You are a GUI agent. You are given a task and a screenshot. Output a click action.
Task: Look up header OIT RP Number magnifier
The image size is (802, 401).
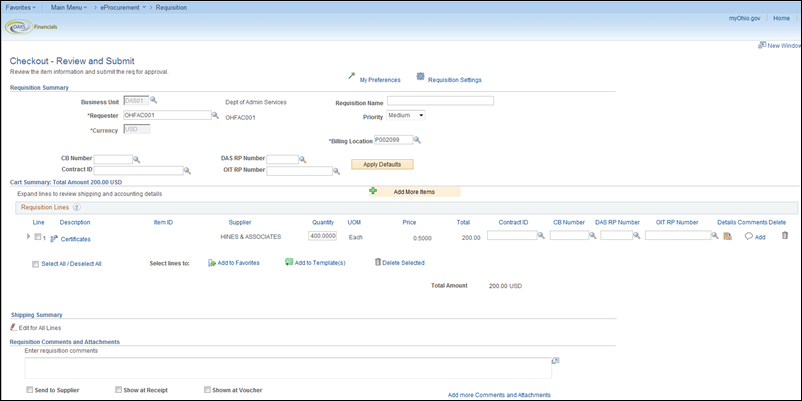click(337, 171)
